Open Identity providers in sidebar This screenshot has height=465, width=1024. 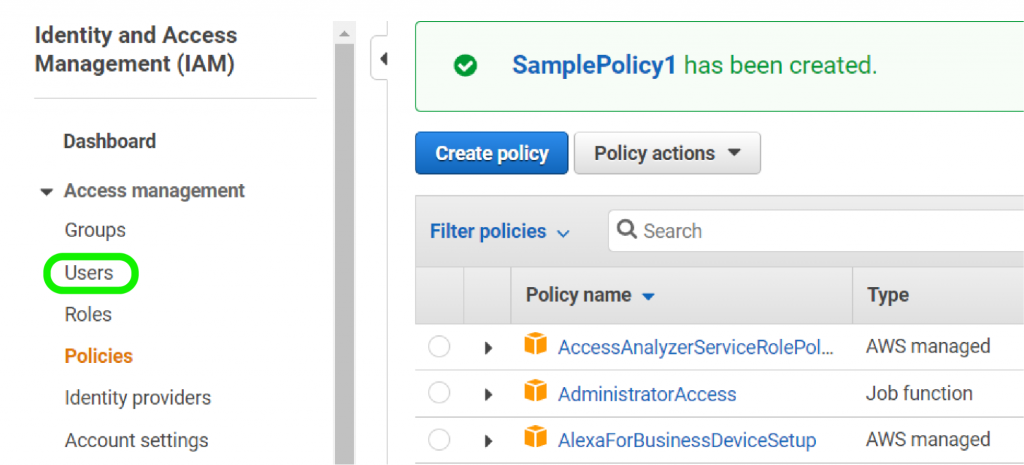click(138, 398)
